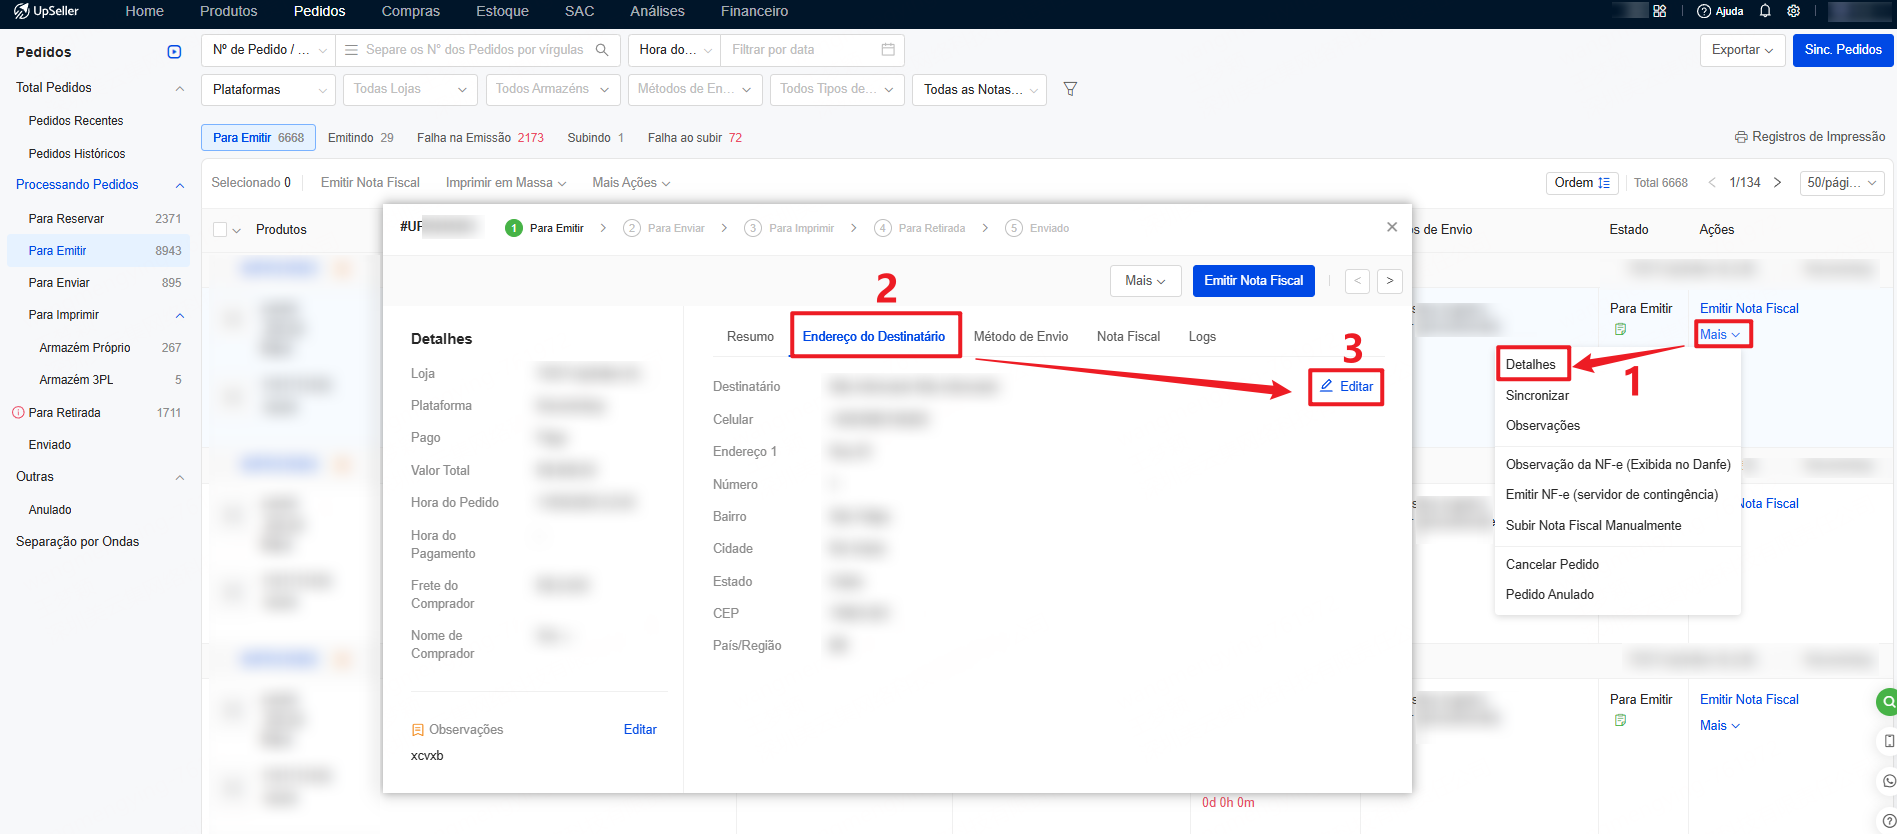Open the notifications bell
The width and height of the screenshot is (1897, 834).
coord(1765,11)
